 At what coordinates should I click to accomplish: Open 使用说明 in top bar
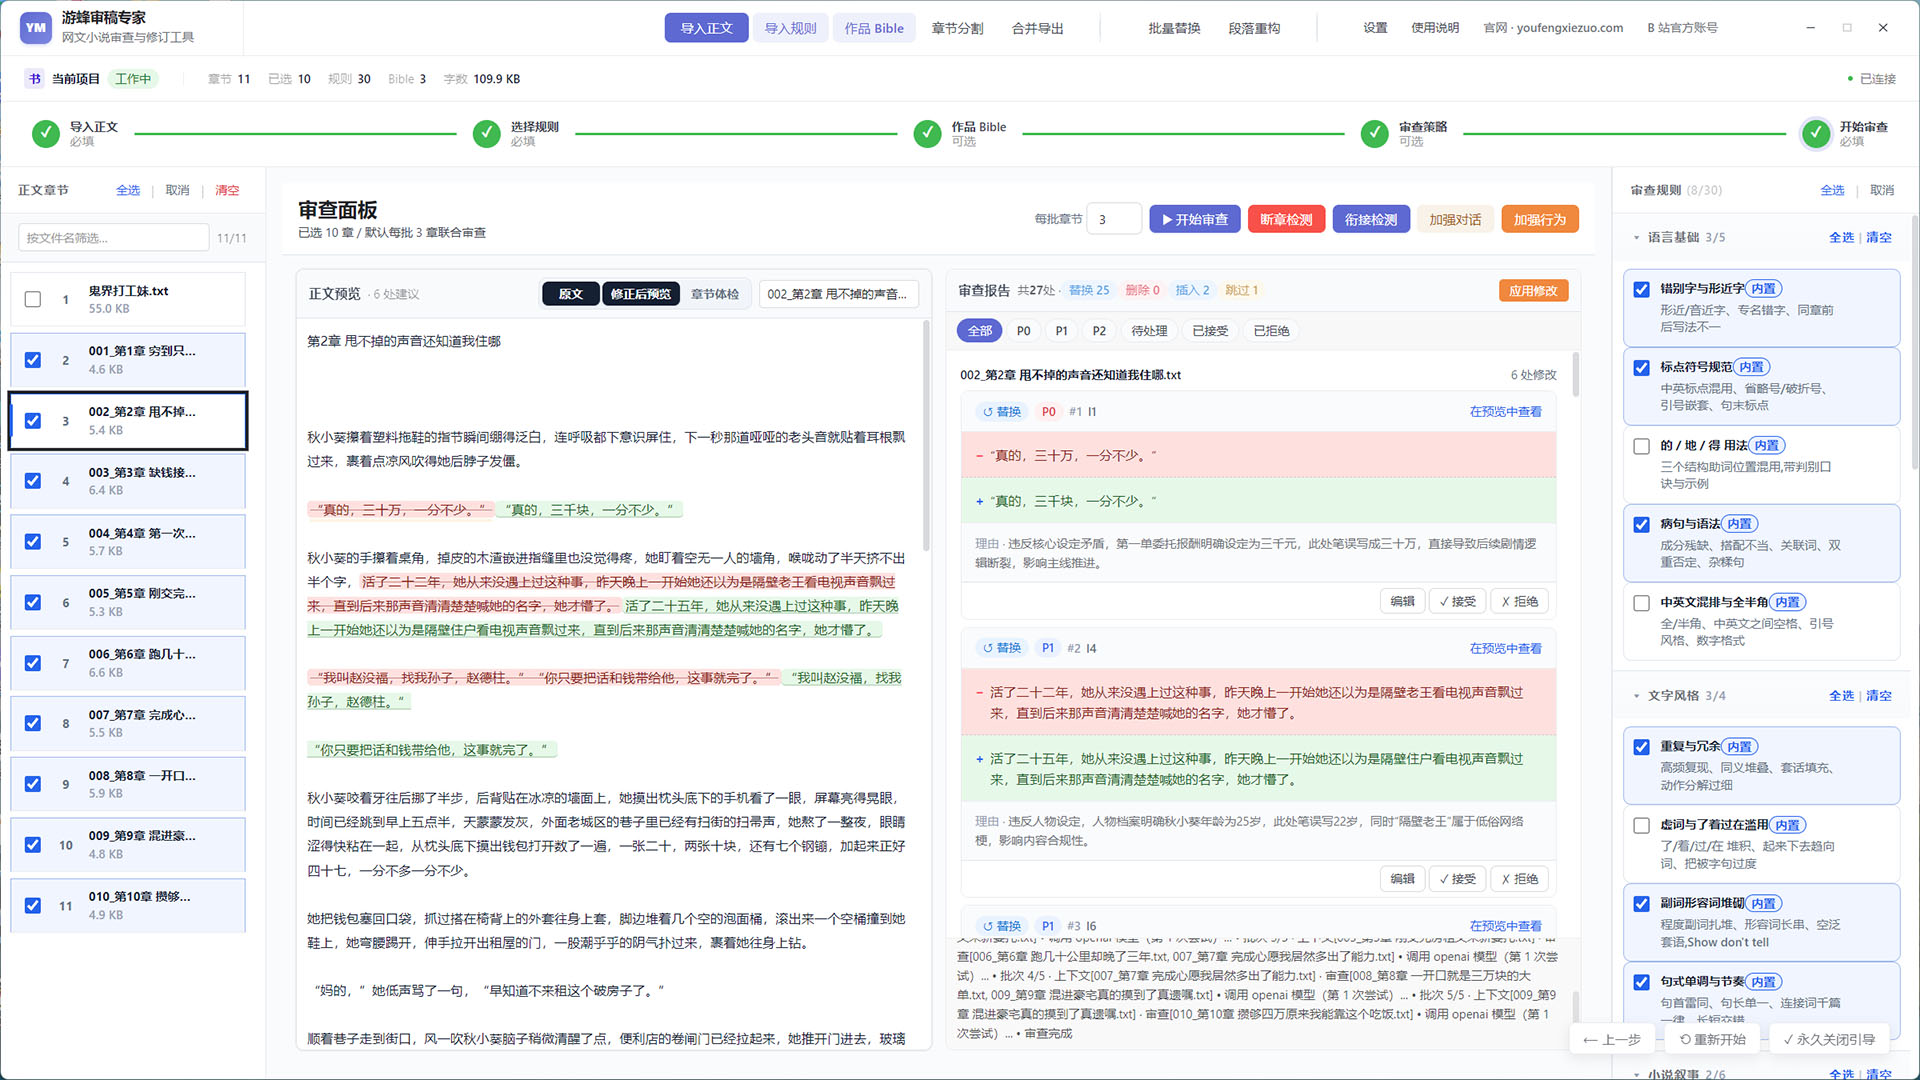pos(1435,28)
